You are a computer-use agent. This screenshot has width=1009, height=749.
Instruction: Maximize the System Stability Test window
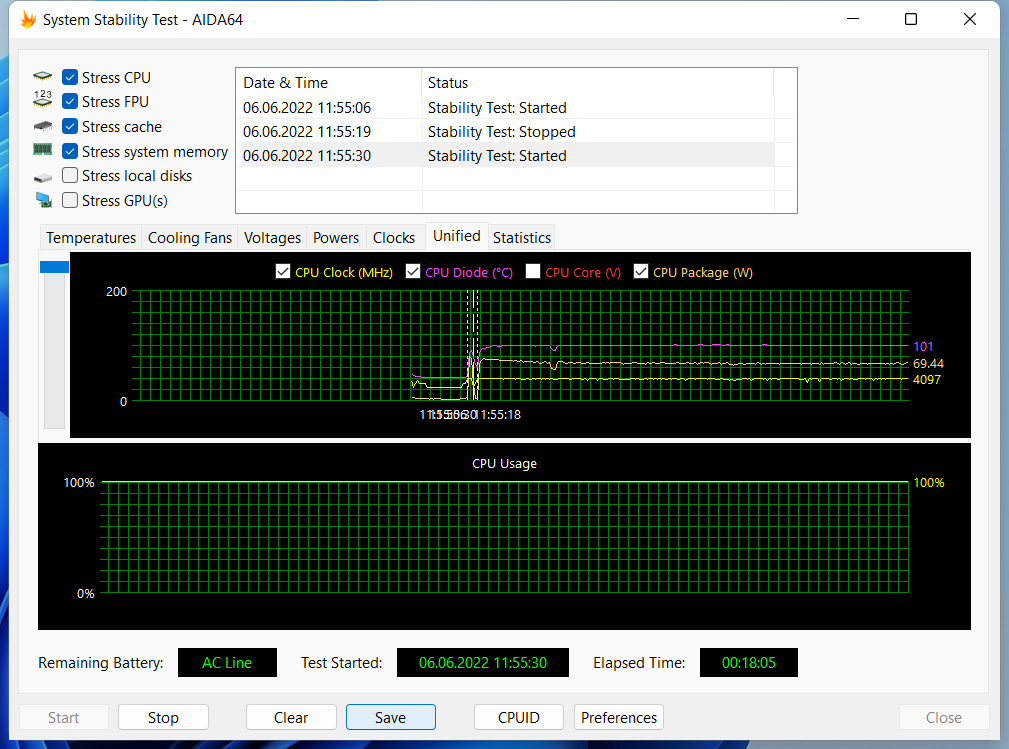[911, 19]
